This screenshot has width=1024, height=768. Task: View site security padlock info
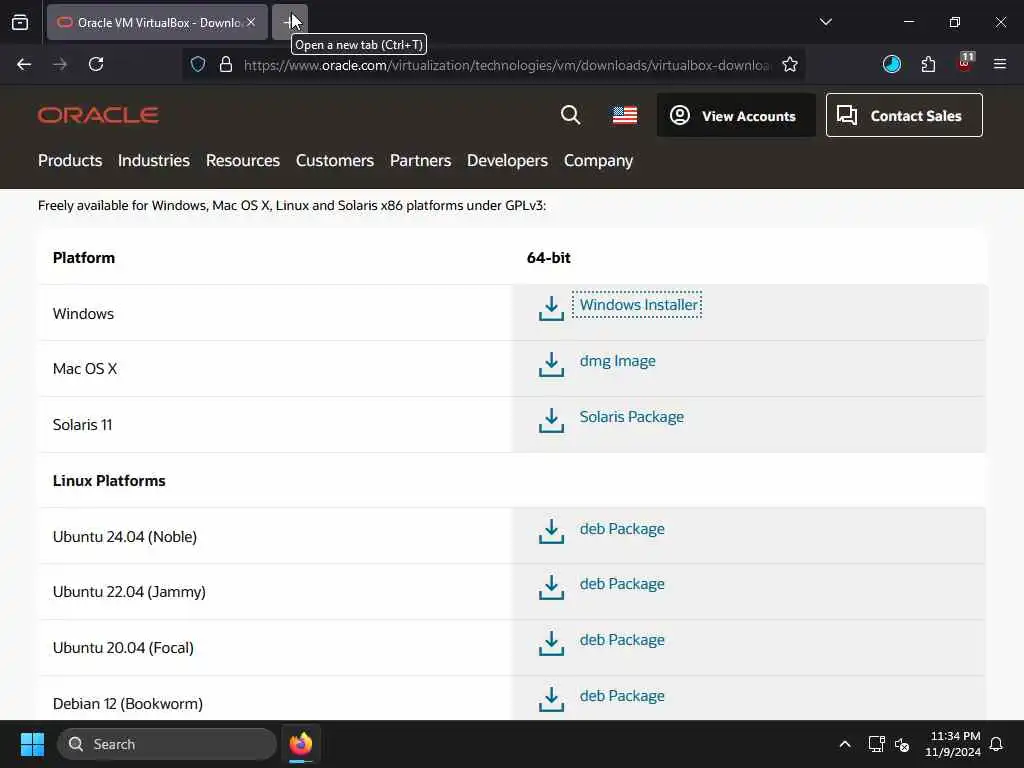[226, 64]
